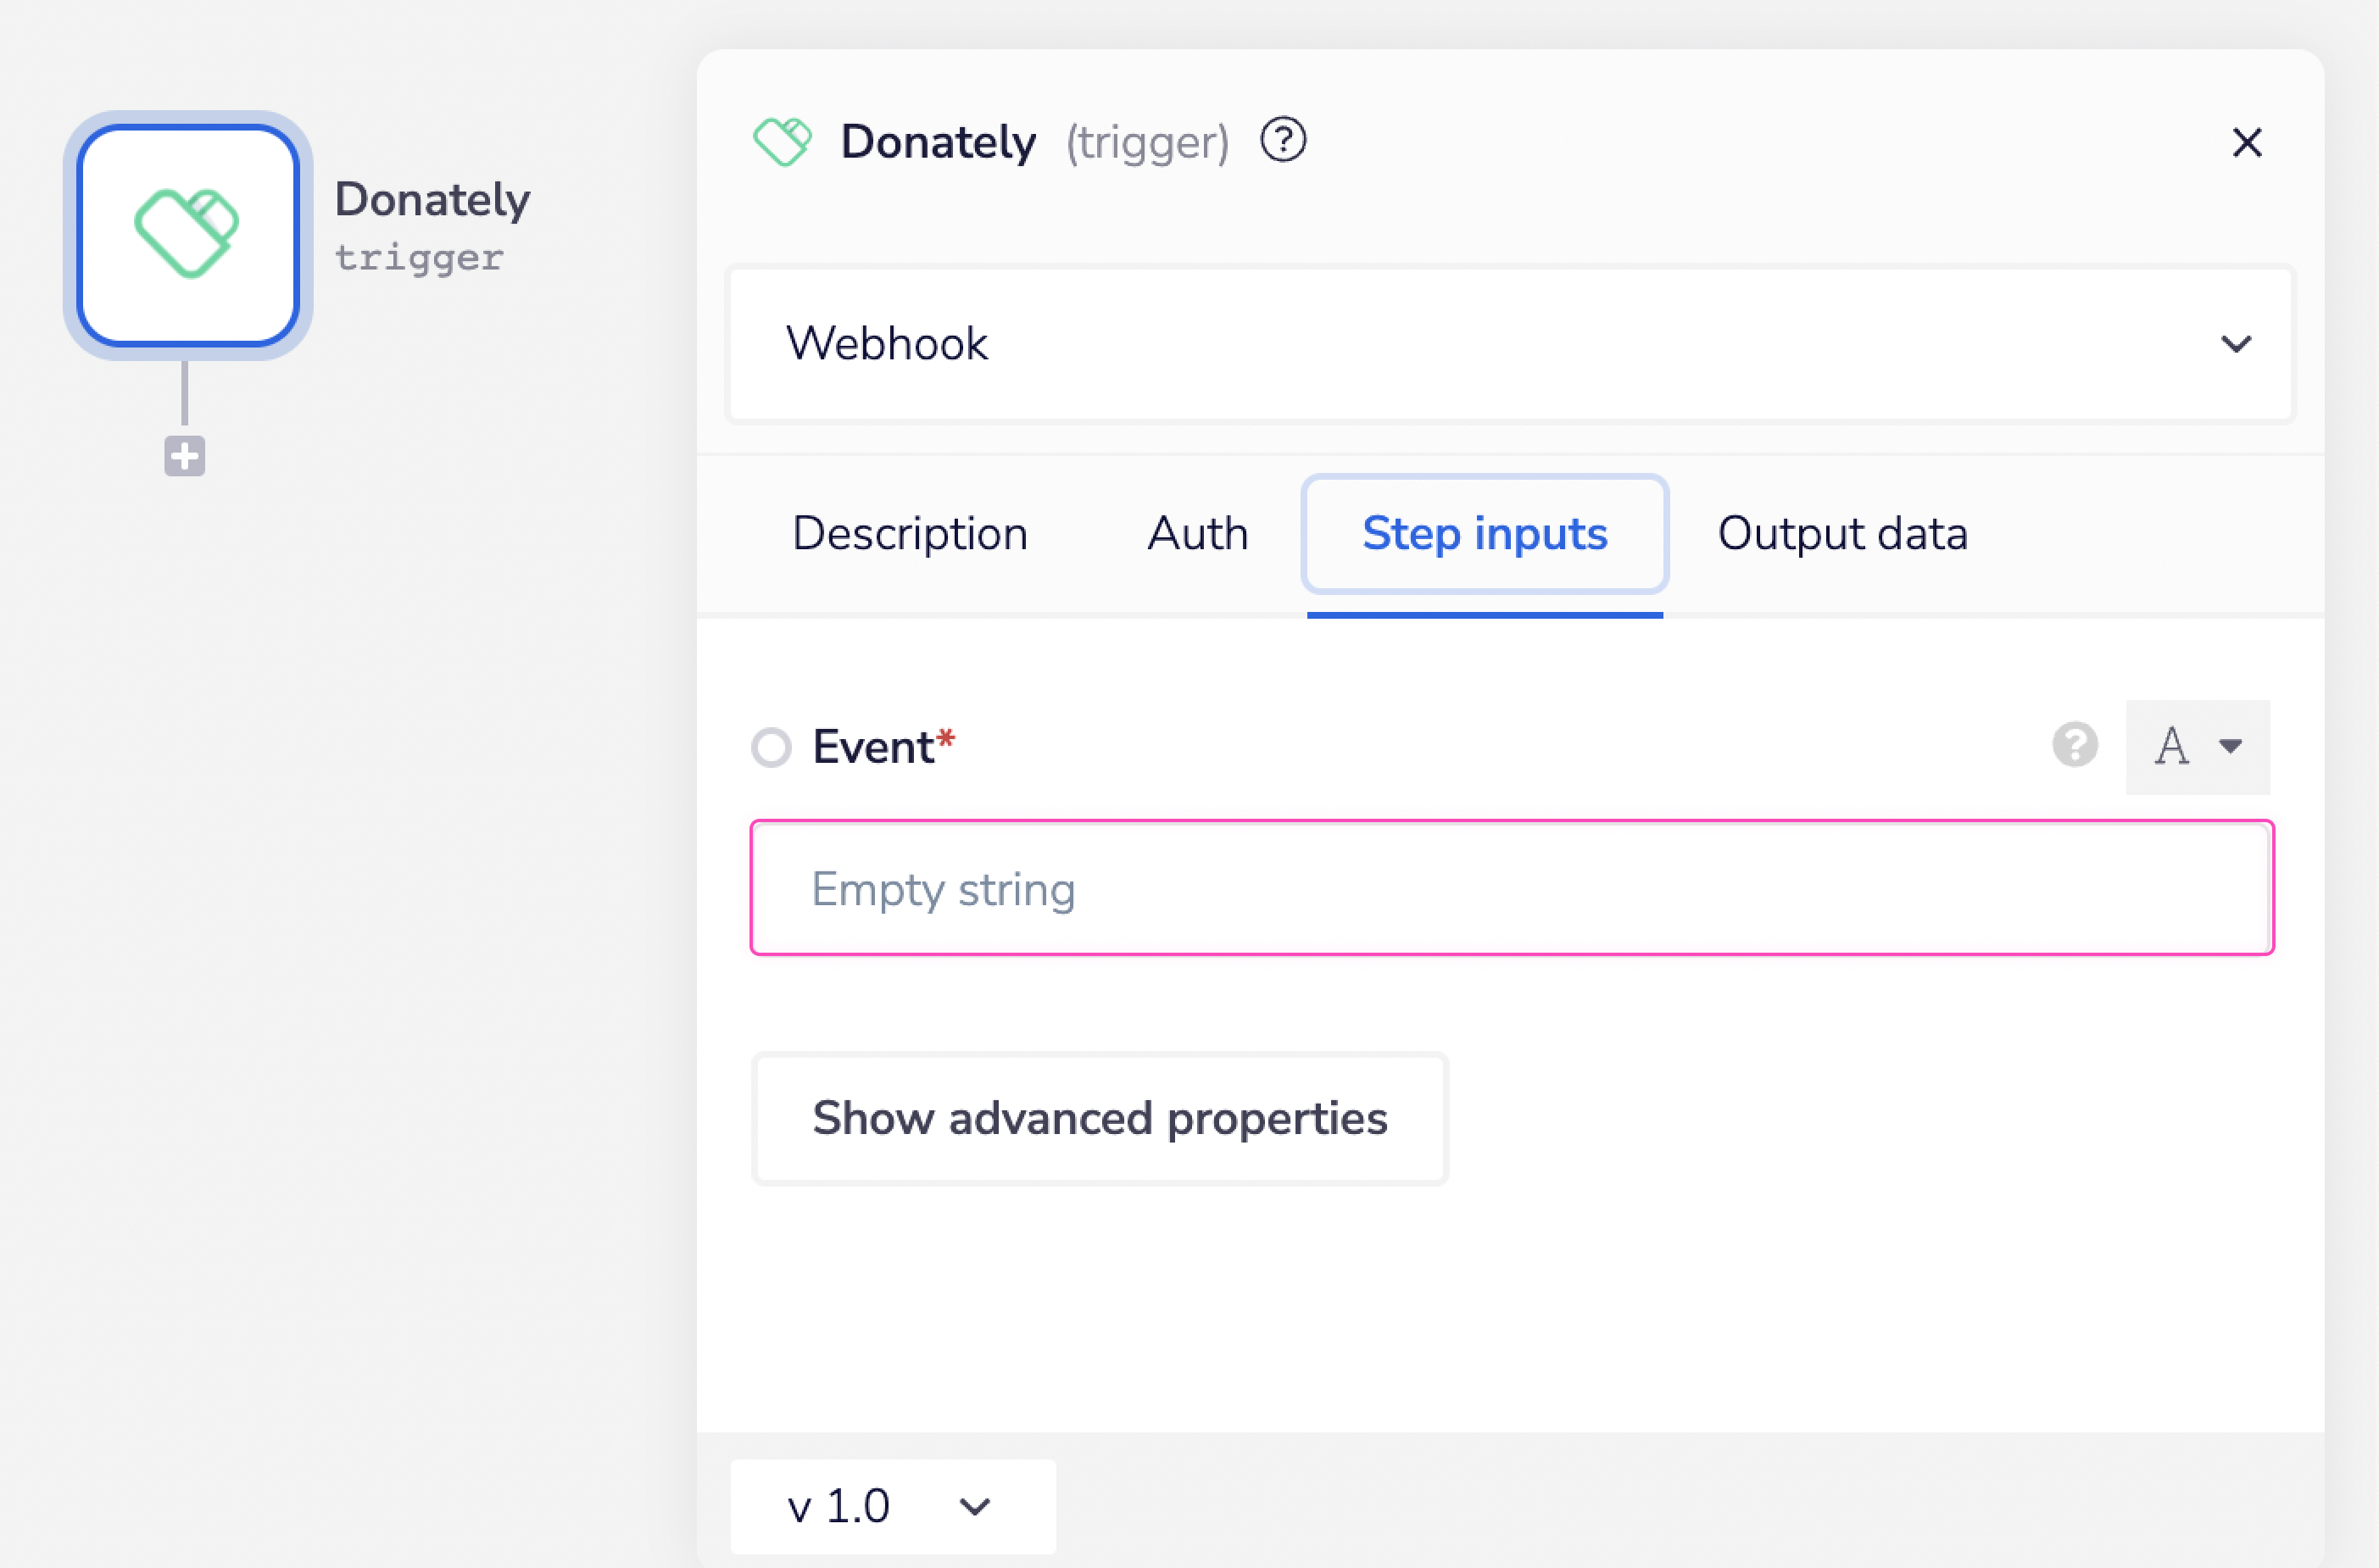The height and width of the screenshot is (1568, 2379).
Task: Click the question mark beside (trigger)
Action: pyautogui.click(x=1283, y=141)
